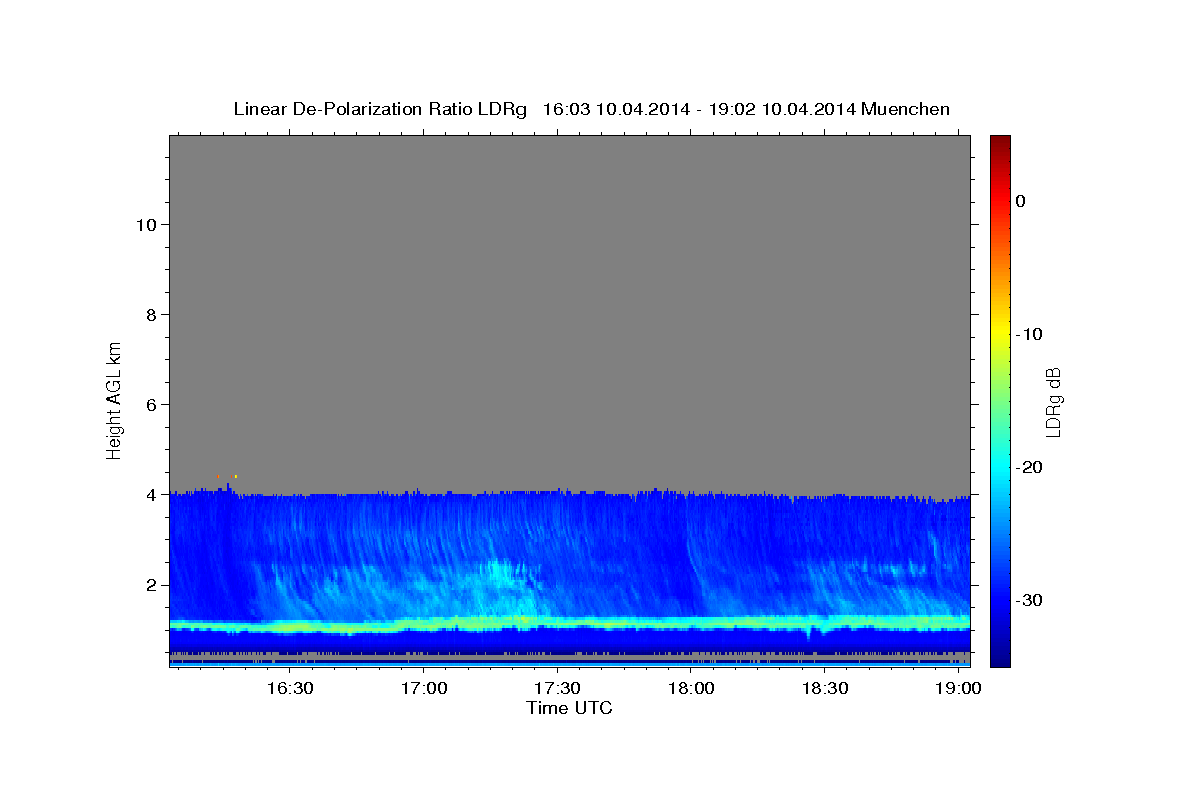
Task: Click the 17:30 time tick label
Action: coord(557,689)
